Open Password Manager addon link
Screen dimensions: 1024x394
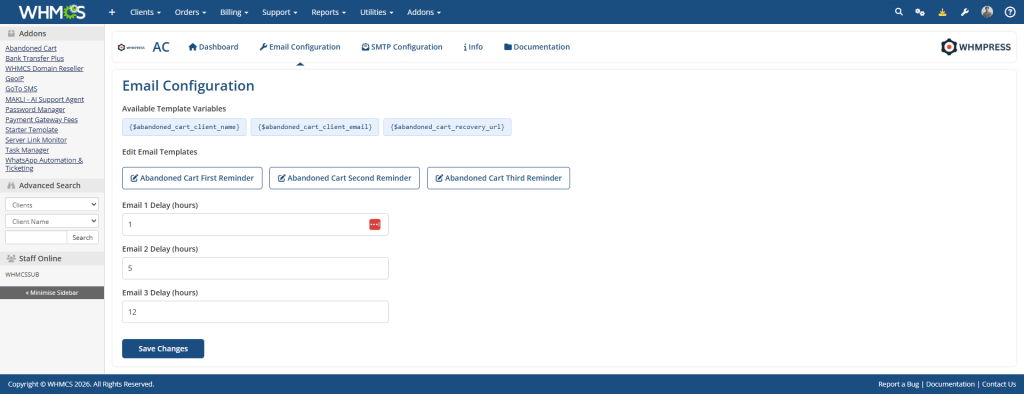tap(35, 109)
